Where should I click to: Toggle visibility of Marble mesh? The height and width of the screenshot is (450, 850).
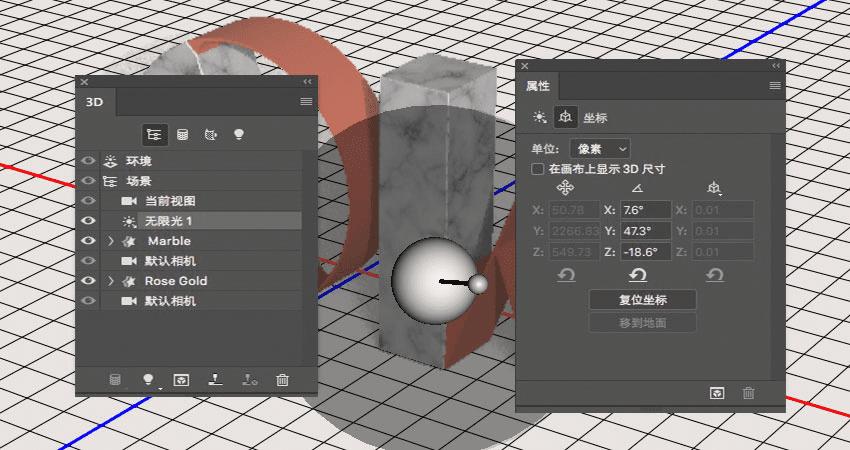(88, 241)
